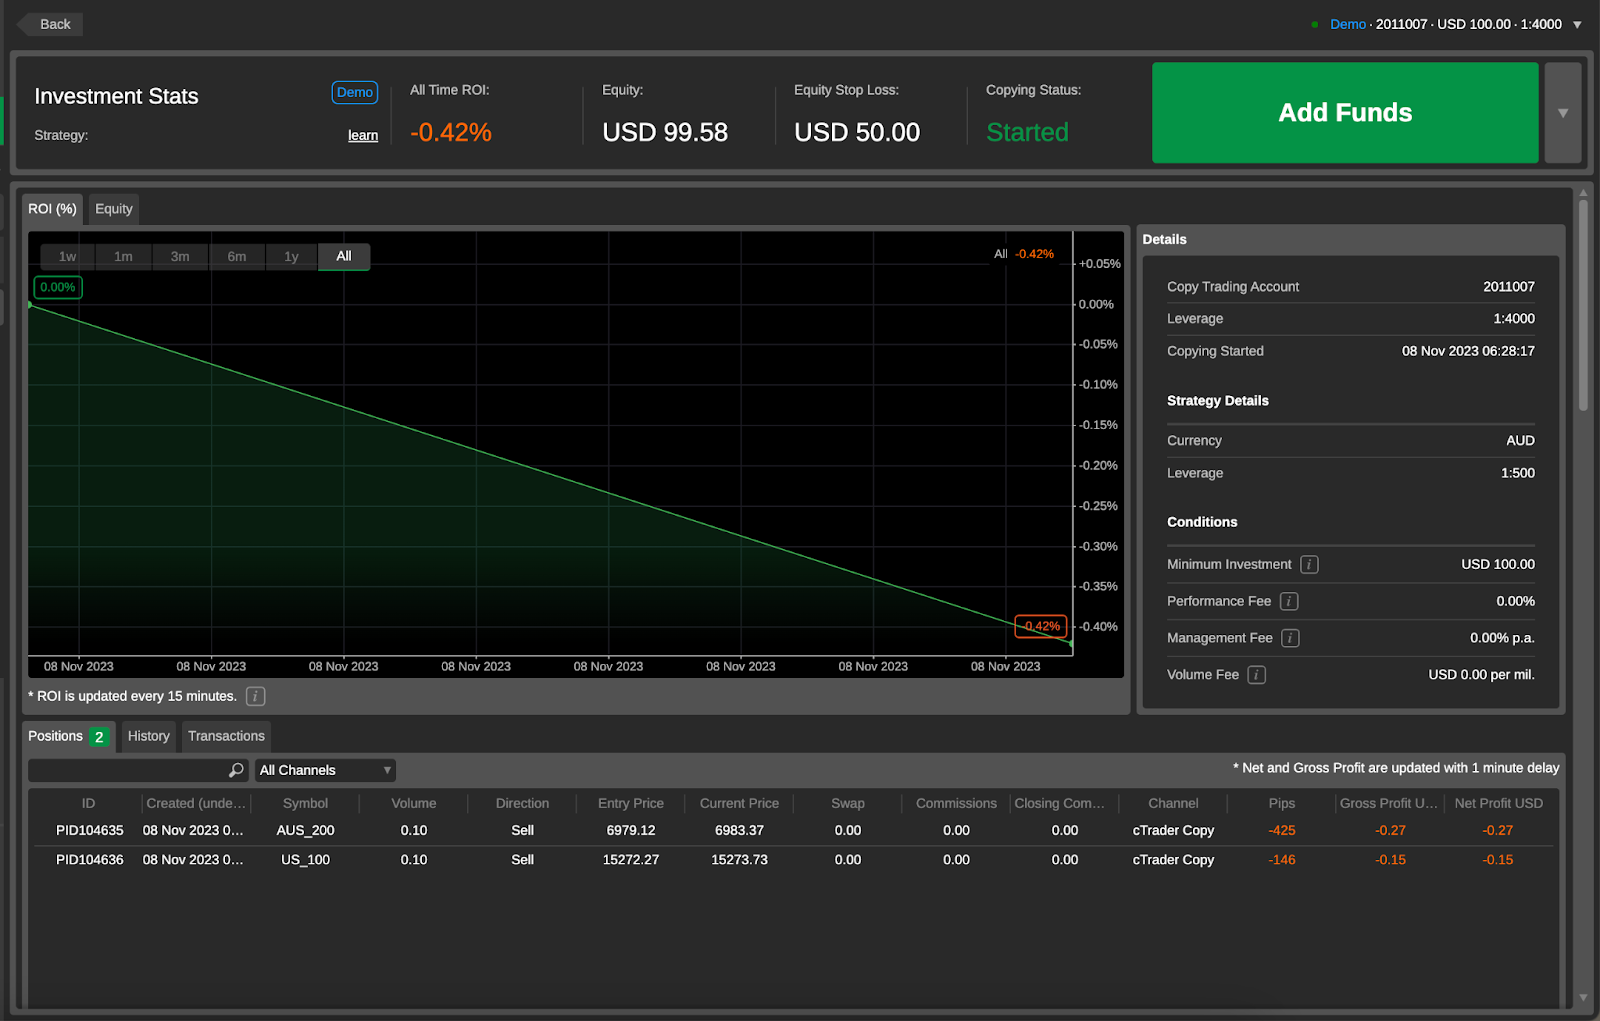
Task: Open the Management Fee info tooltip
Action: (1290, 637)
